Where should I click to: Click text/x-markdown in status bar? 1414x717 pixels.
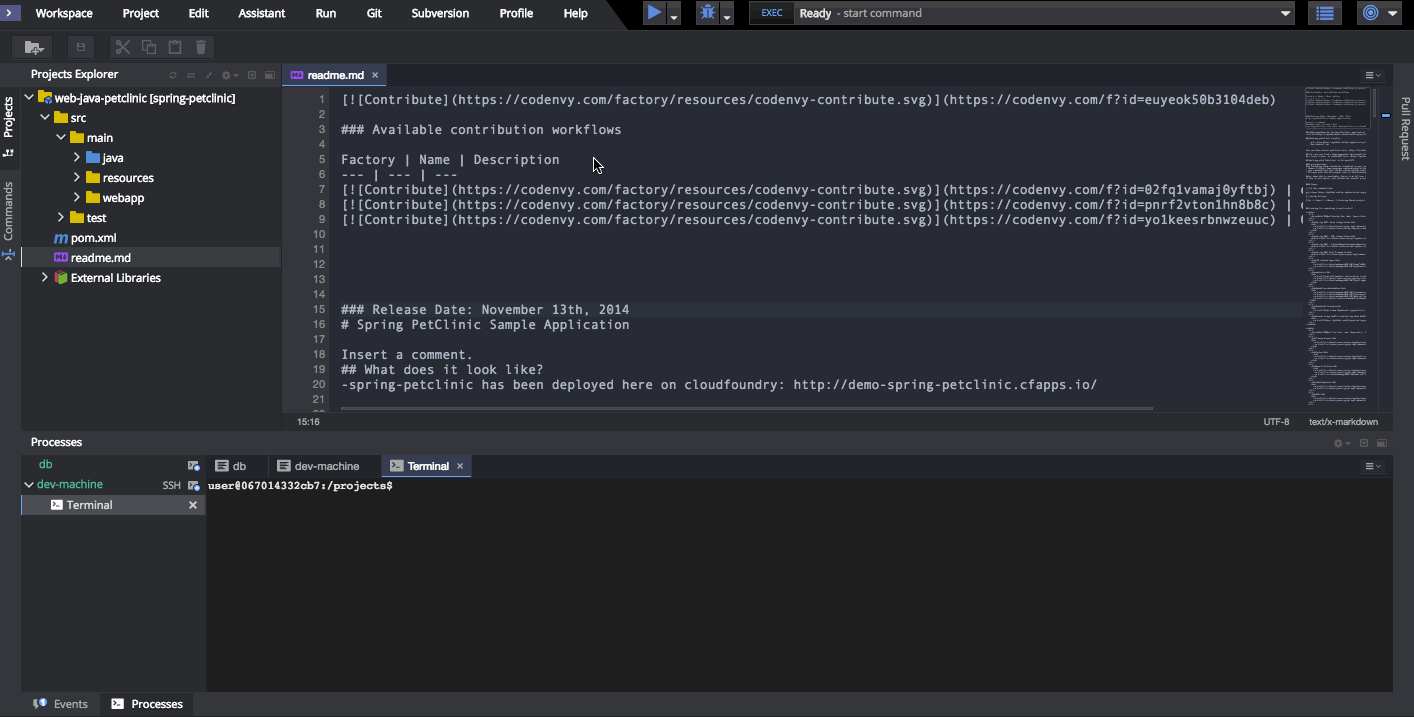tap(1343, 422)
